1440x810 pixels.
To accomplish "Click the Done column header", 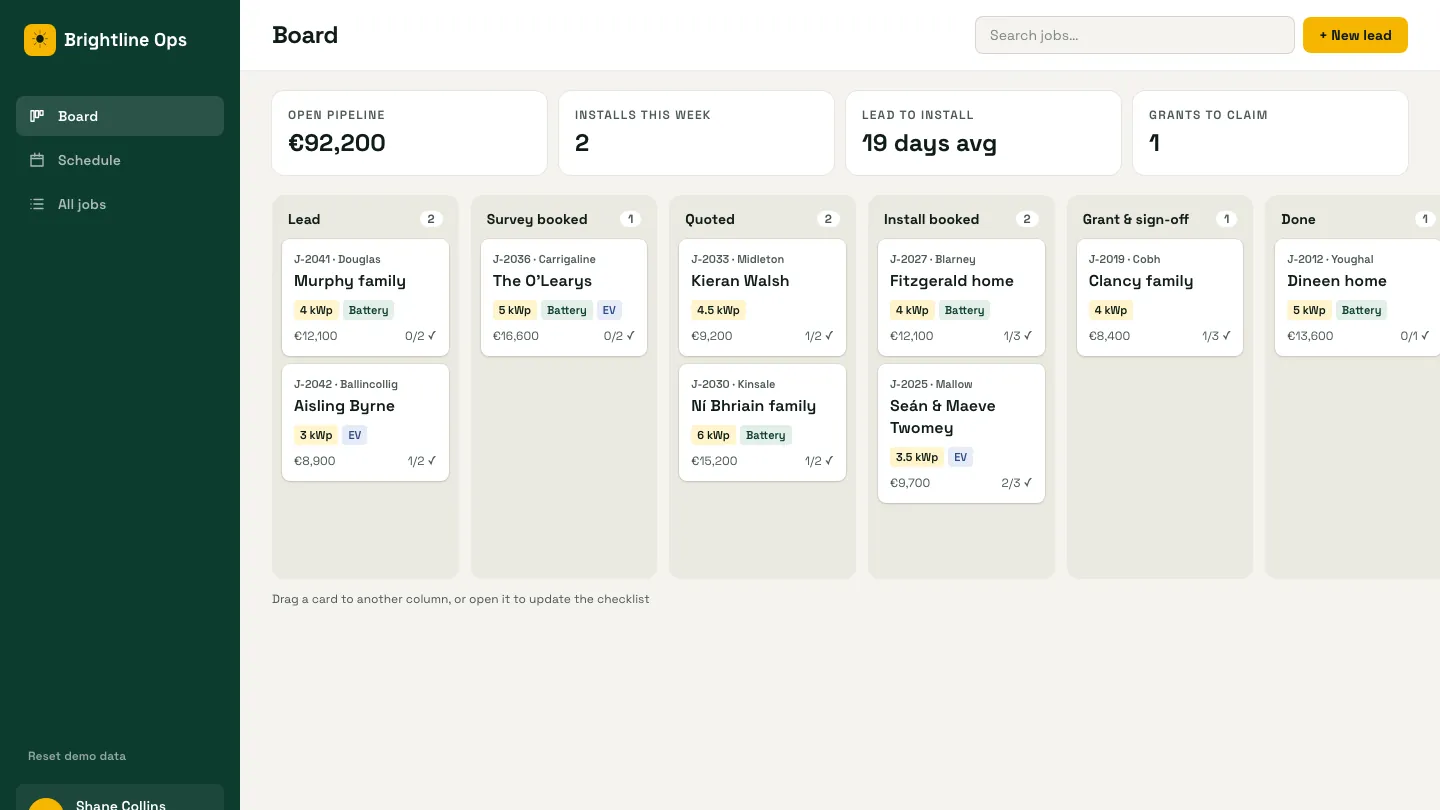I will [x=1298, y=219].
